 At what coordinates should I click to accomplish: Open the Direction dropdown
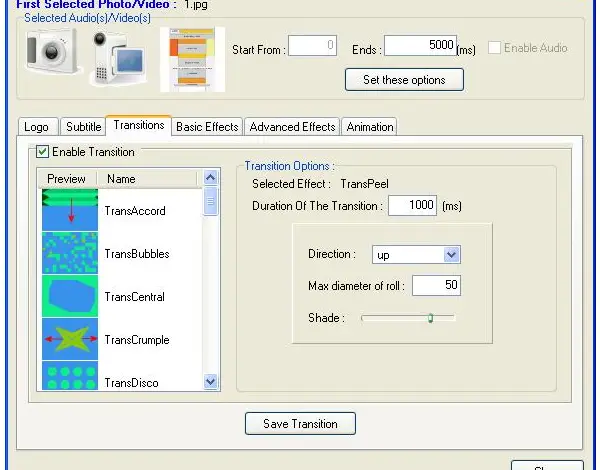click(x=416, y=255)
